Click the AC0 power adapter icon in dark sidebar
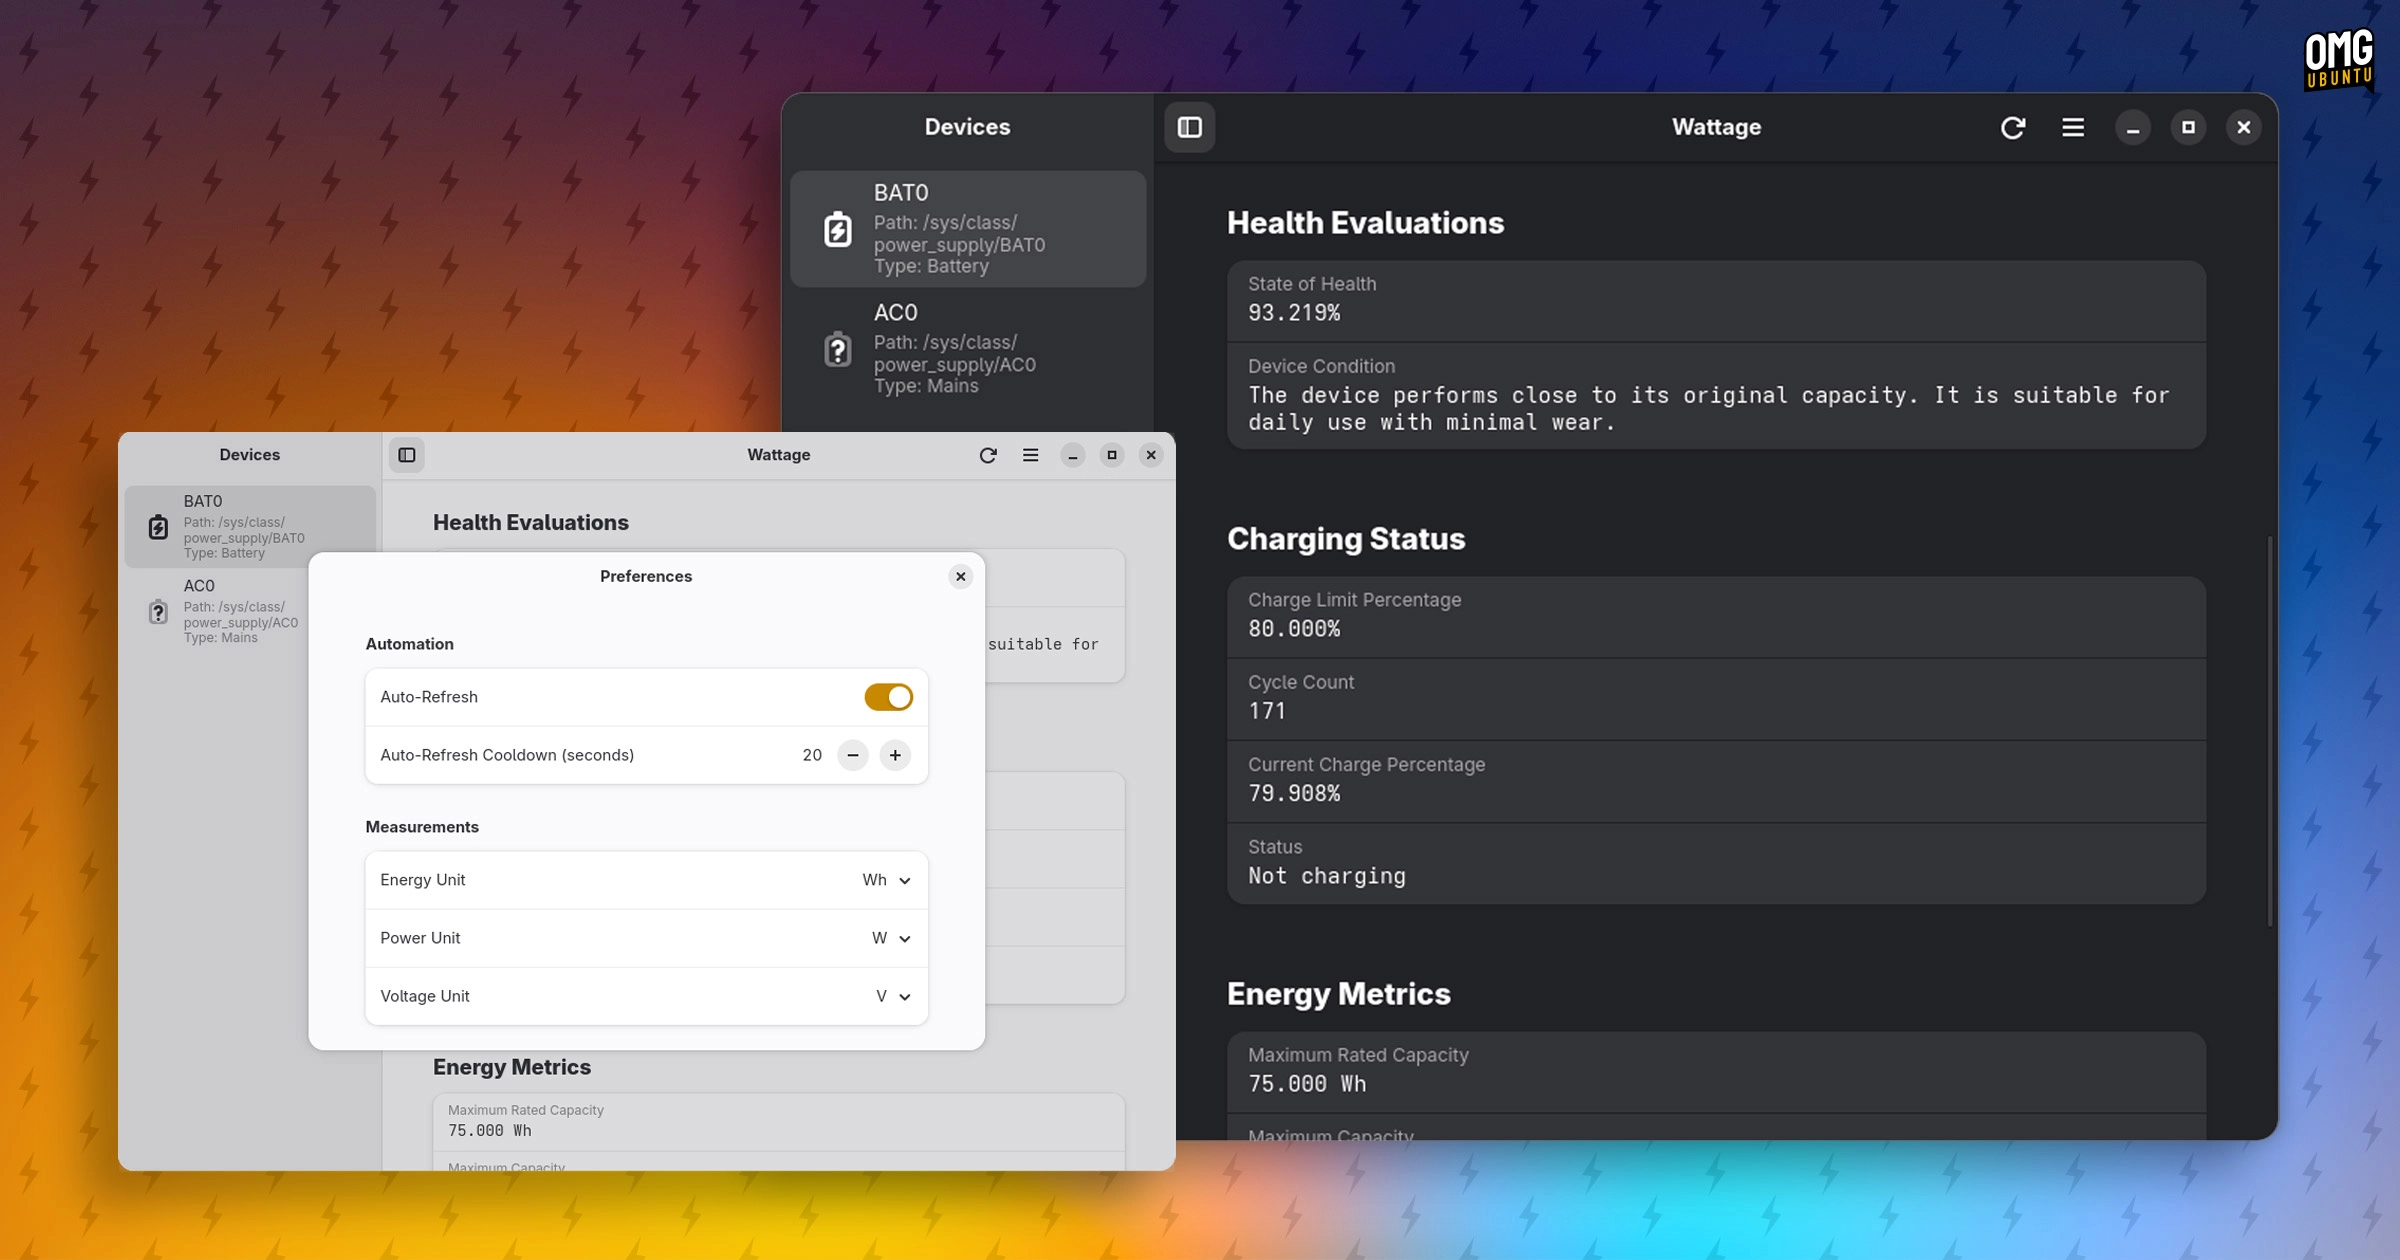2400x1260 pixels. (x=836, y=349)
